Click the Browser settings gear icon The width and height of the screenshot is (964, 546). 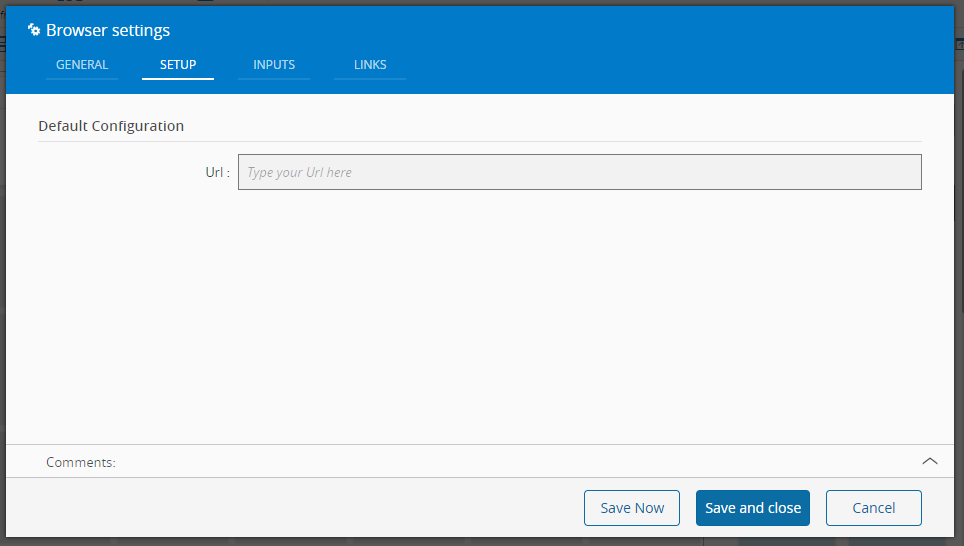[34, 30]
